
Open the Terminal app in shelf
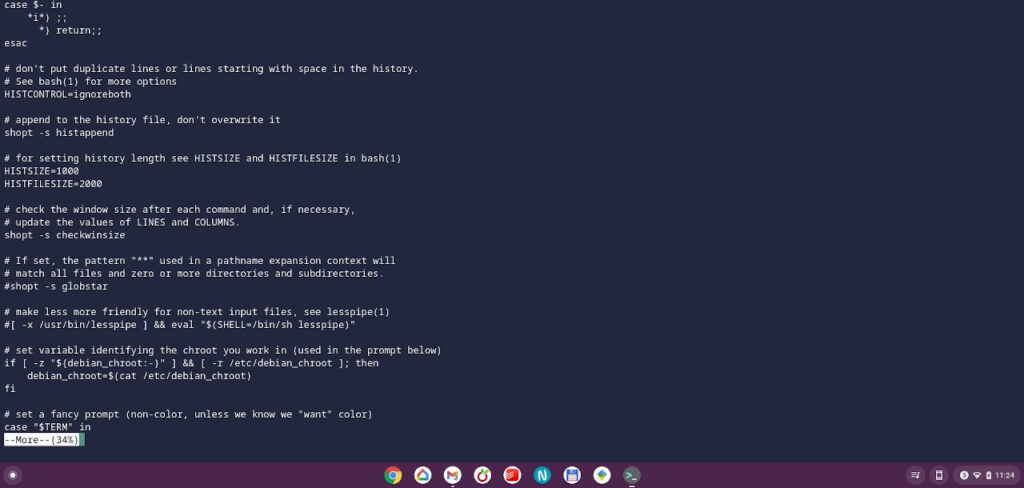(632, 475)
